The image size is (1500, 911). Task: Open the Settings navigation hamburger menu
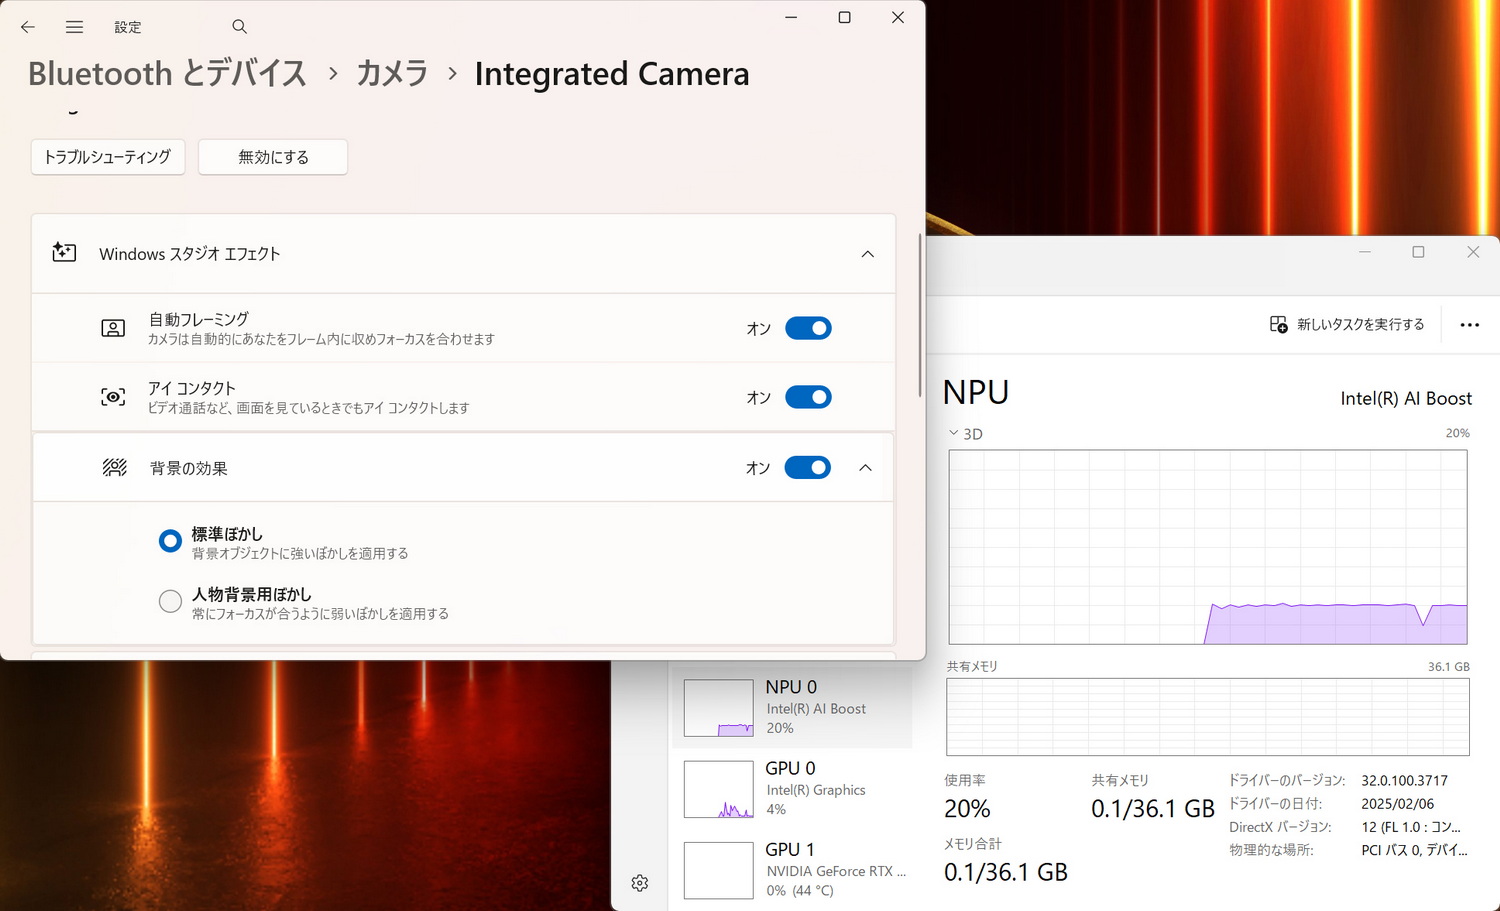(x=74, y=27)
